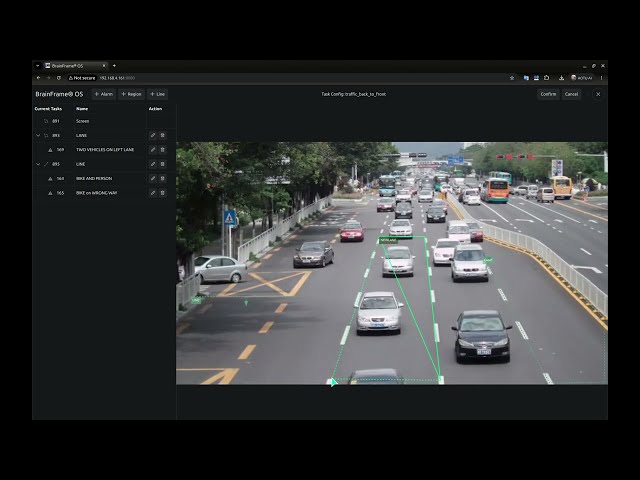Click the lane polygon's bottom-right vertex handle
The image size is (640, 480).
point(441,380)
